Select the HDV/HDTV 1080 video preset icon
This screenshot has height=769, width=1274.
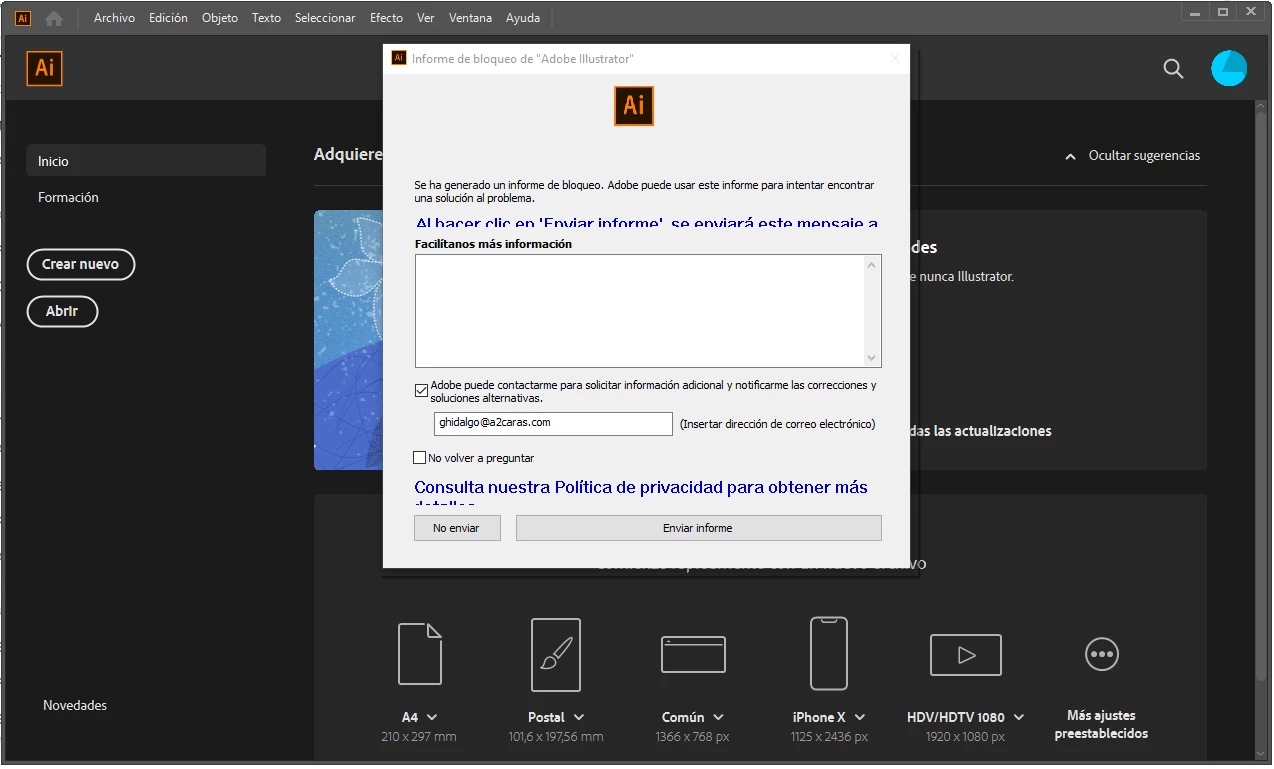965,655
